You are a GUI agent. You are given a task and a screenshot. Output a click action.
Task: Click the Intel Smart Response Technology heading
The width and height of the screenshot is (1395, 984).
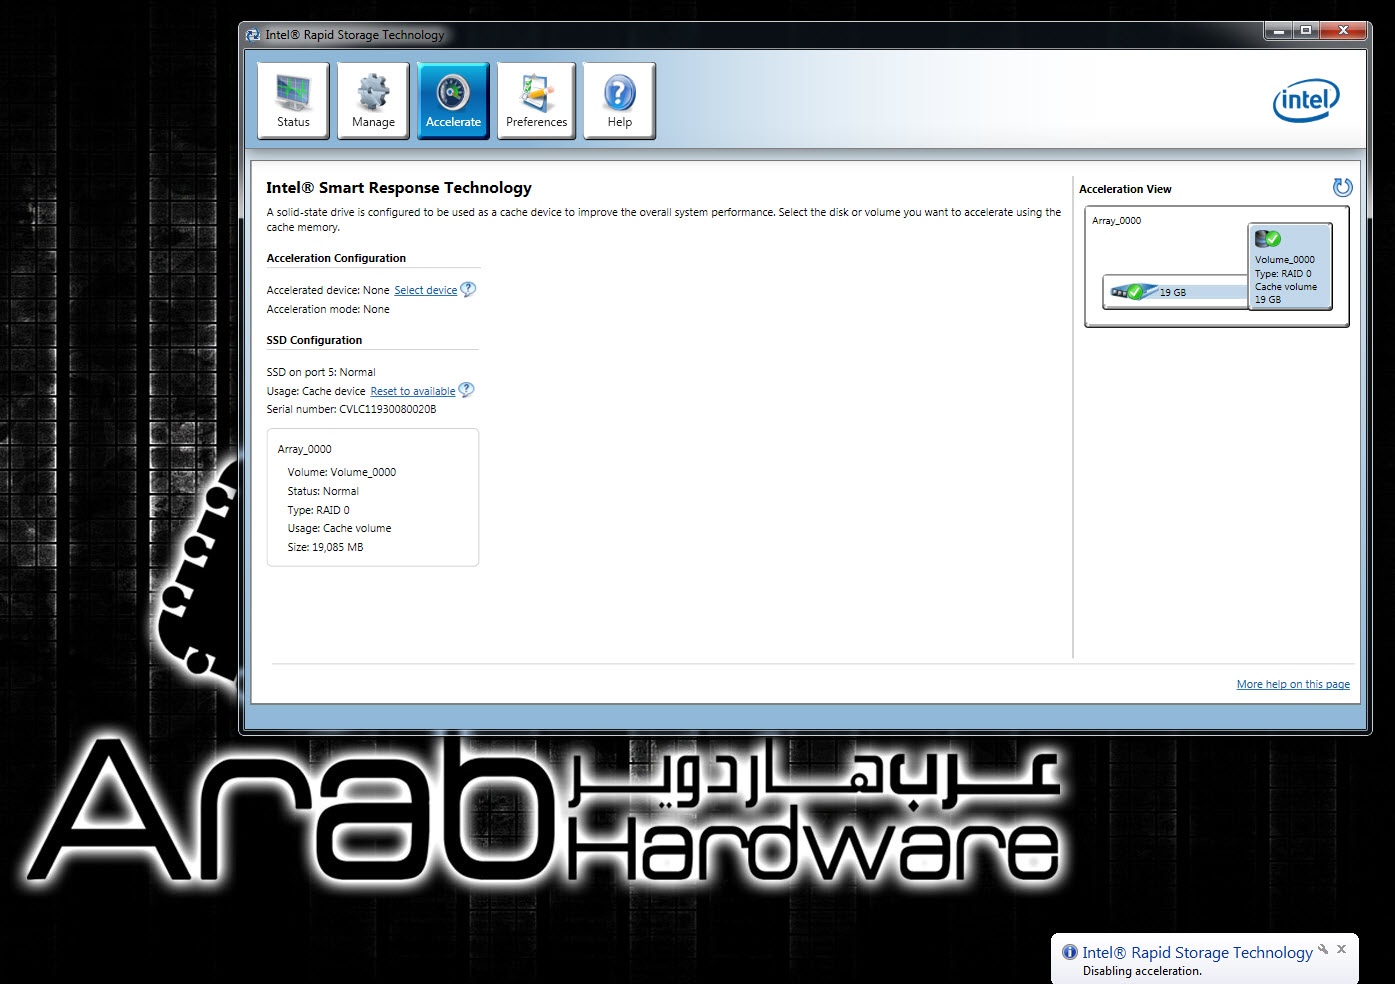coord(399,188)
